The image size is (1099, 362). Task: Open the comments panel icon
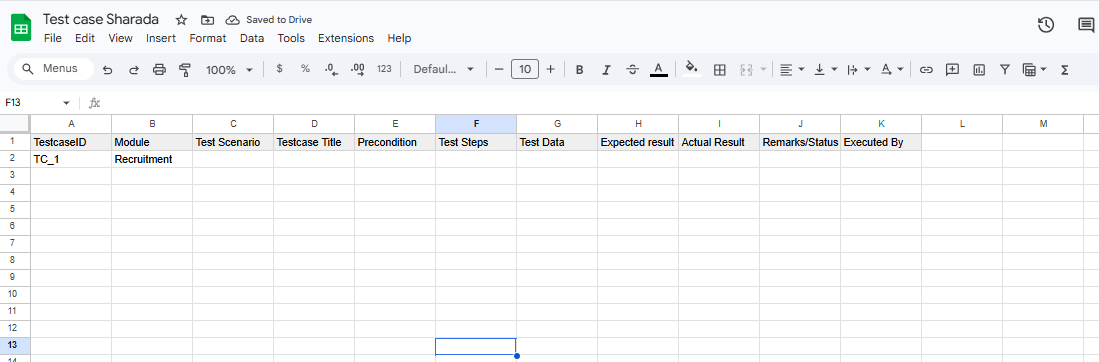1086,25
